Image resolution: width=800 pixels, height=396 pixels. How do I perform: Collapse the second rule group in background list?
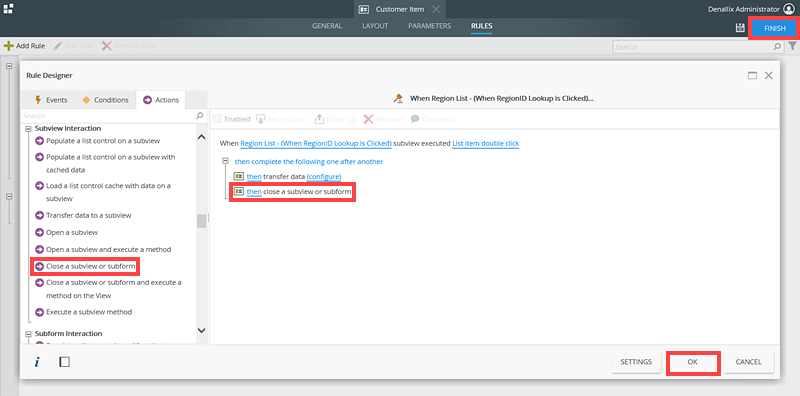[9, 196]
